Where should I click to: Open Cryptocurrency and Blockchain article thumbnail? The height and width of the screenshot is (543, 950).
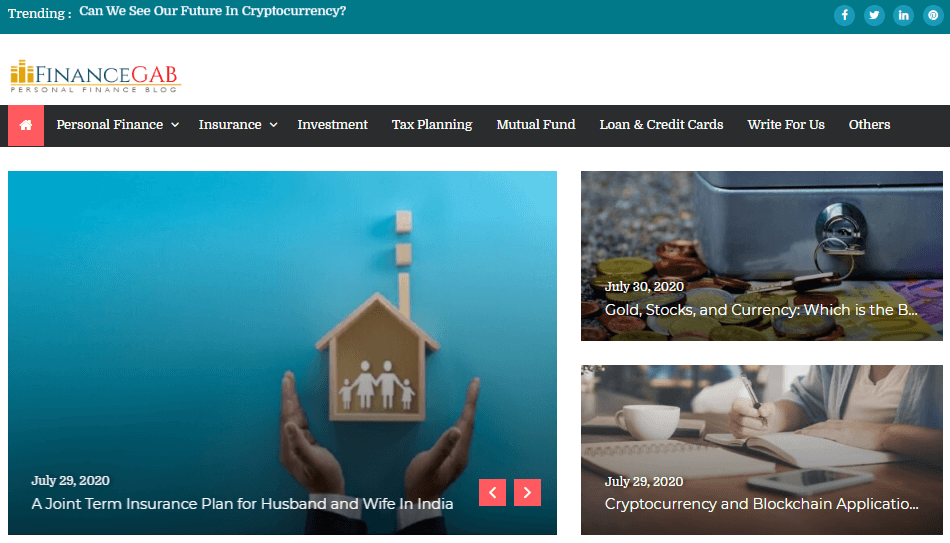762,450
